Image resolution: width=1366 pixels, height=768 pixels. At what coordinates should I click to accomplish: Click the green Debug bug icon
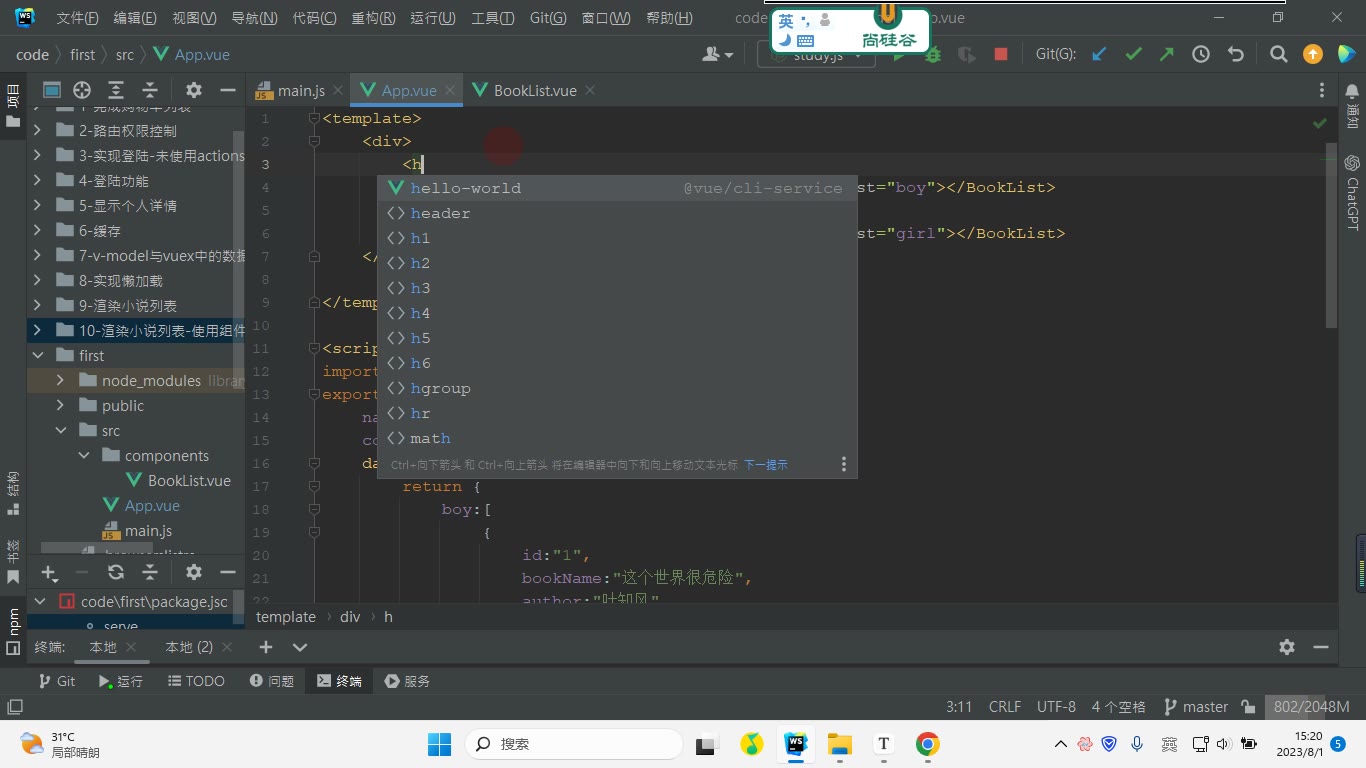pyautogui.click(x=933, y=54)
